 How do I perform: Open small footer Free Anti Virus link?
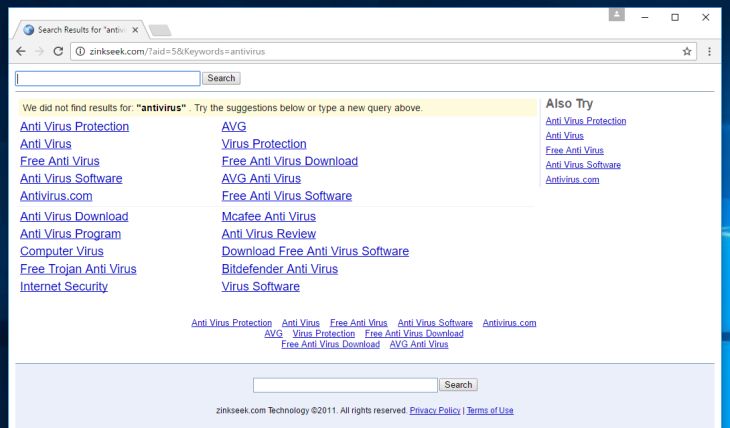pos(358,323)
